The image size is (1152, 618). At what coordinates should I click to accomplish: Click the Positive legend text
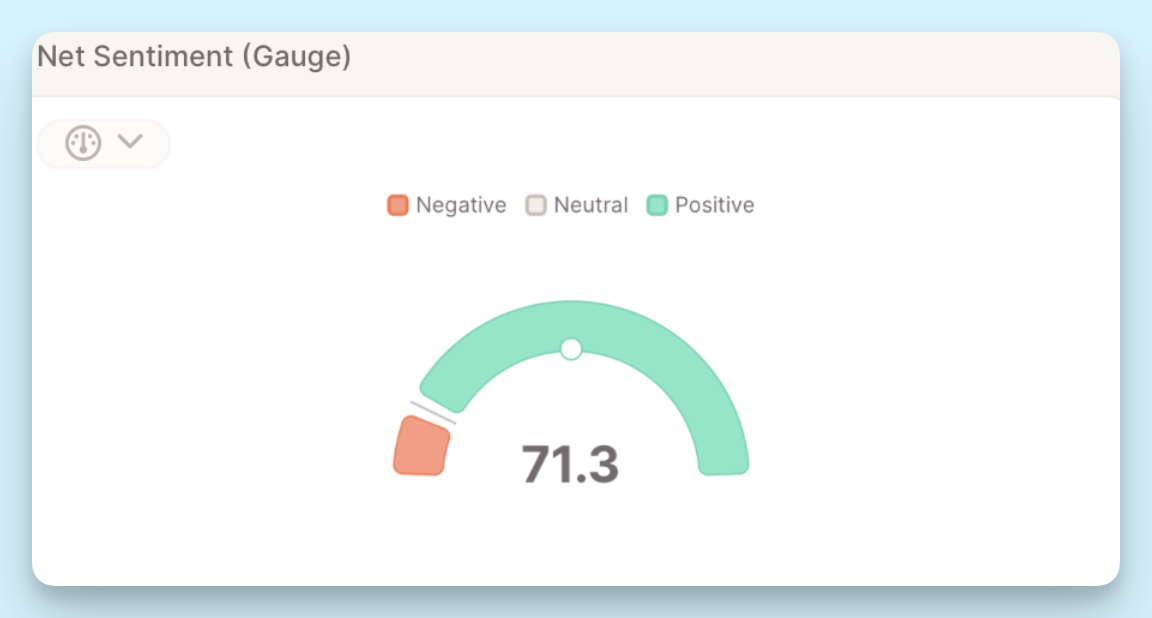714,205
